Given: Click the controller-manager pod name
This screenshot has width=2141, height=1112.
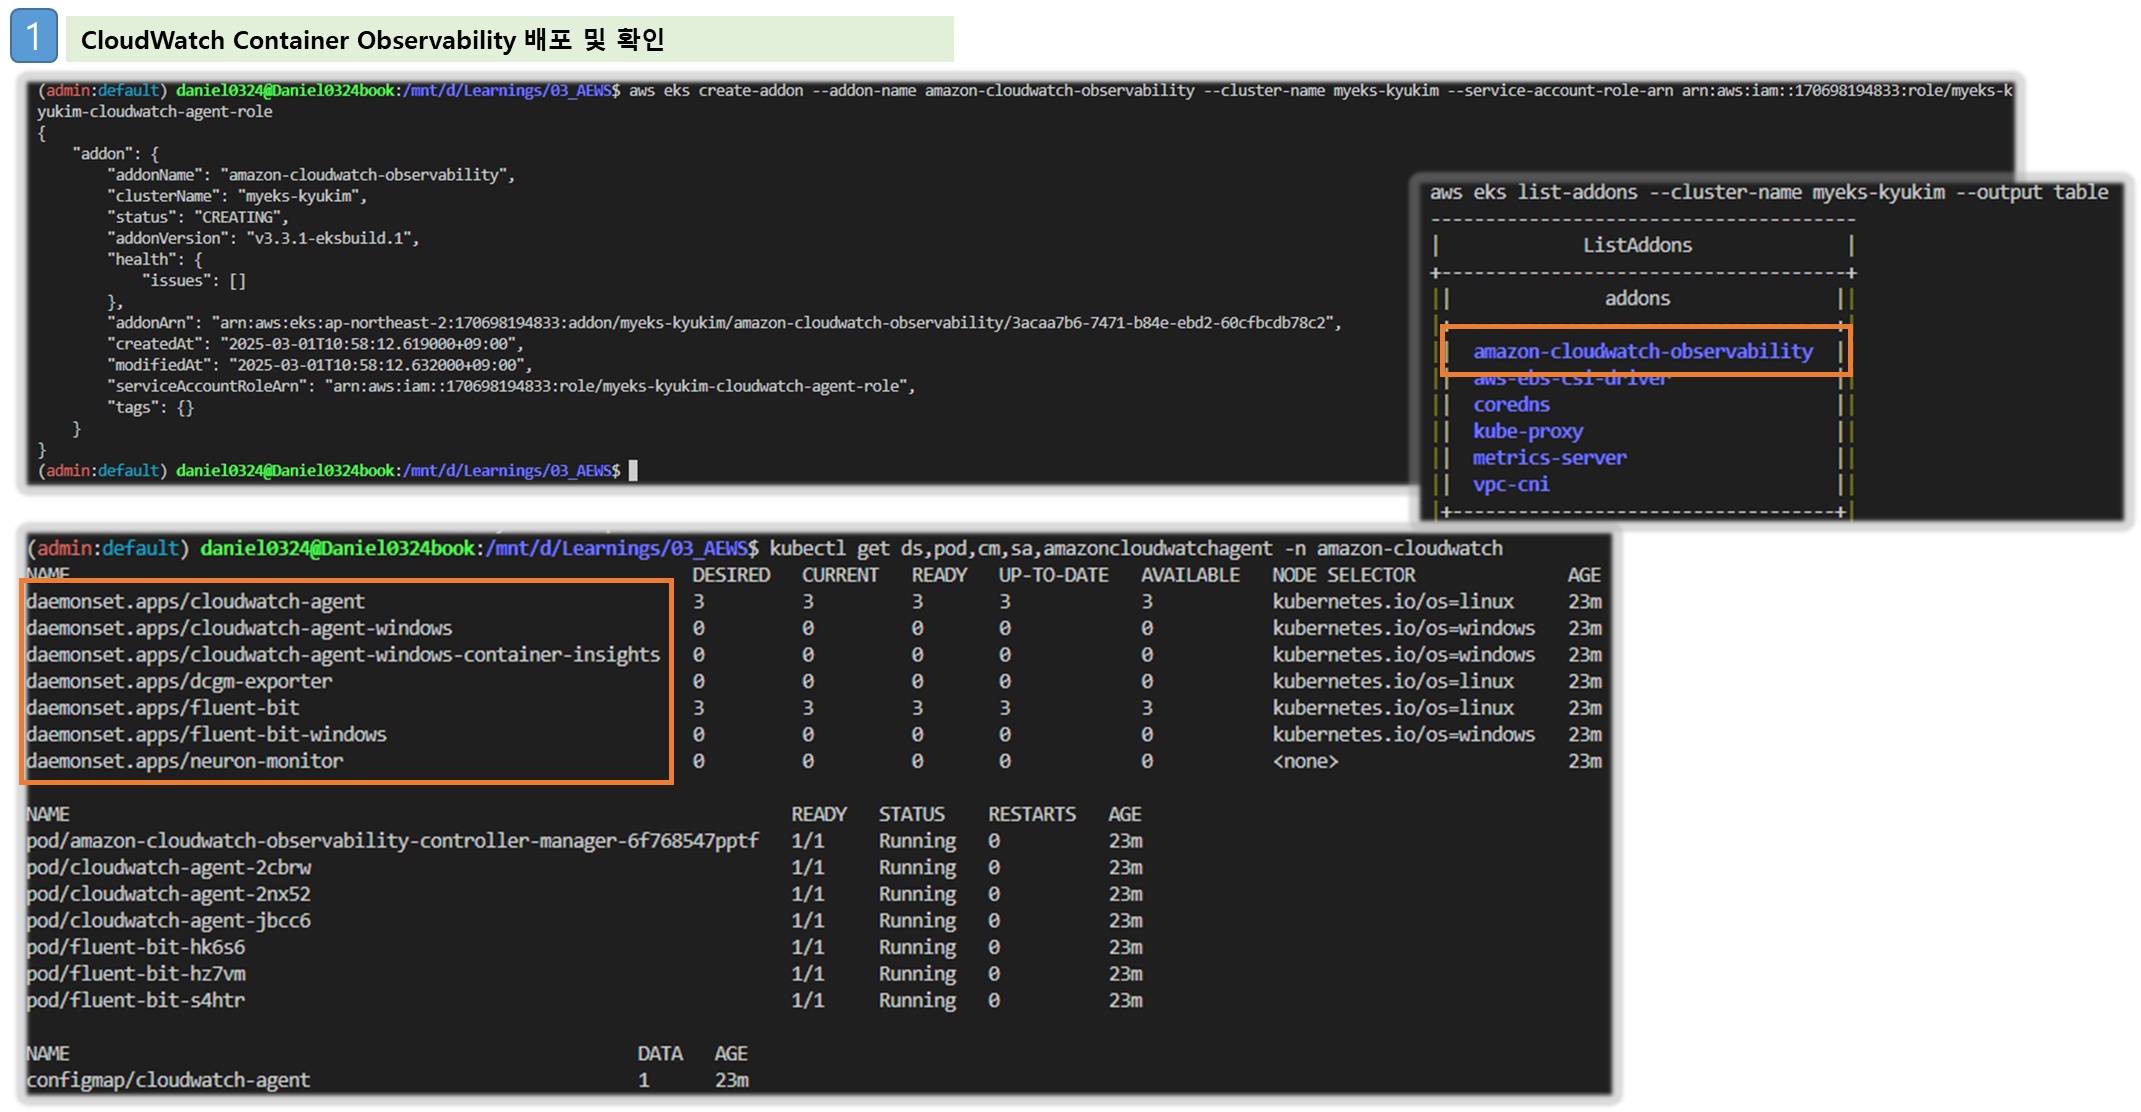Looking at the screenshot, I should point(392,841).
